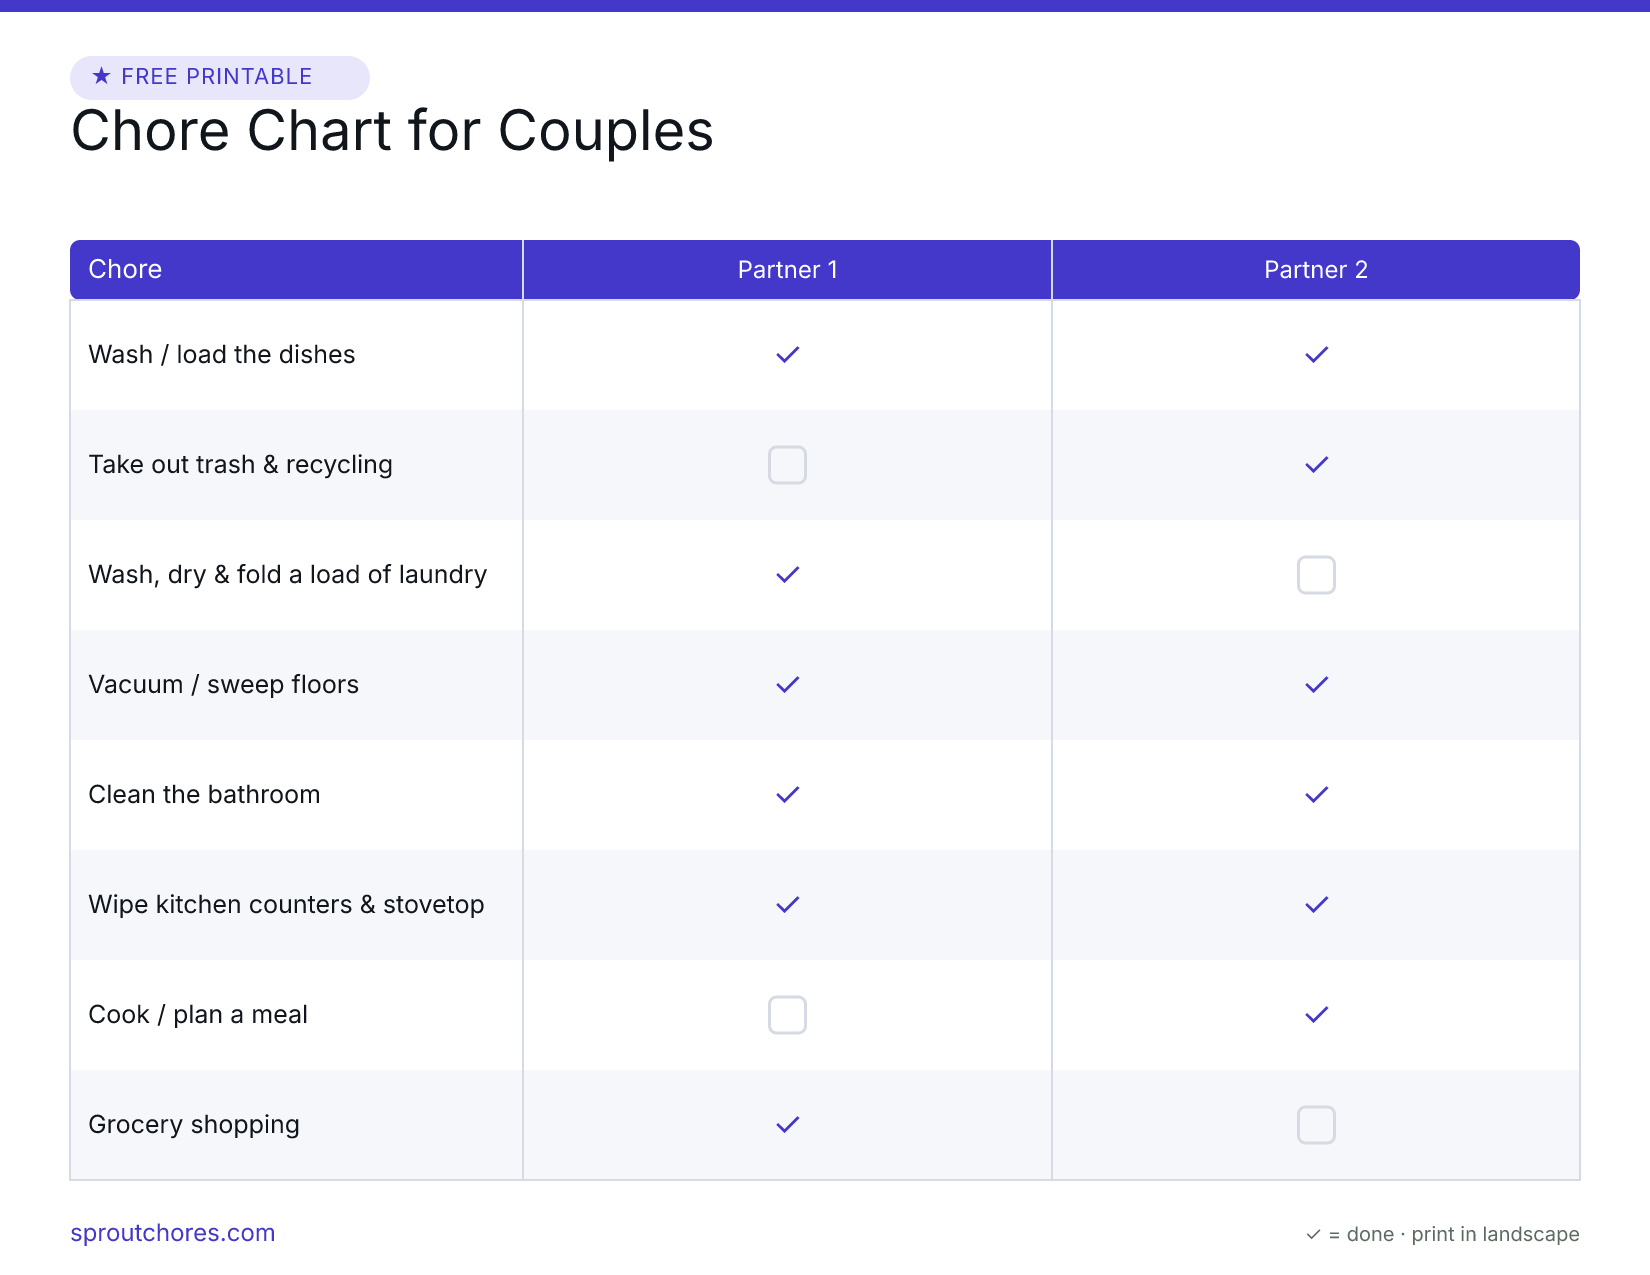Viewport: 1650px width, 1275px height.
Task: Select the 'Chore Chart for Couples' title
Action: pyautogui.click(x=392, y=131)
